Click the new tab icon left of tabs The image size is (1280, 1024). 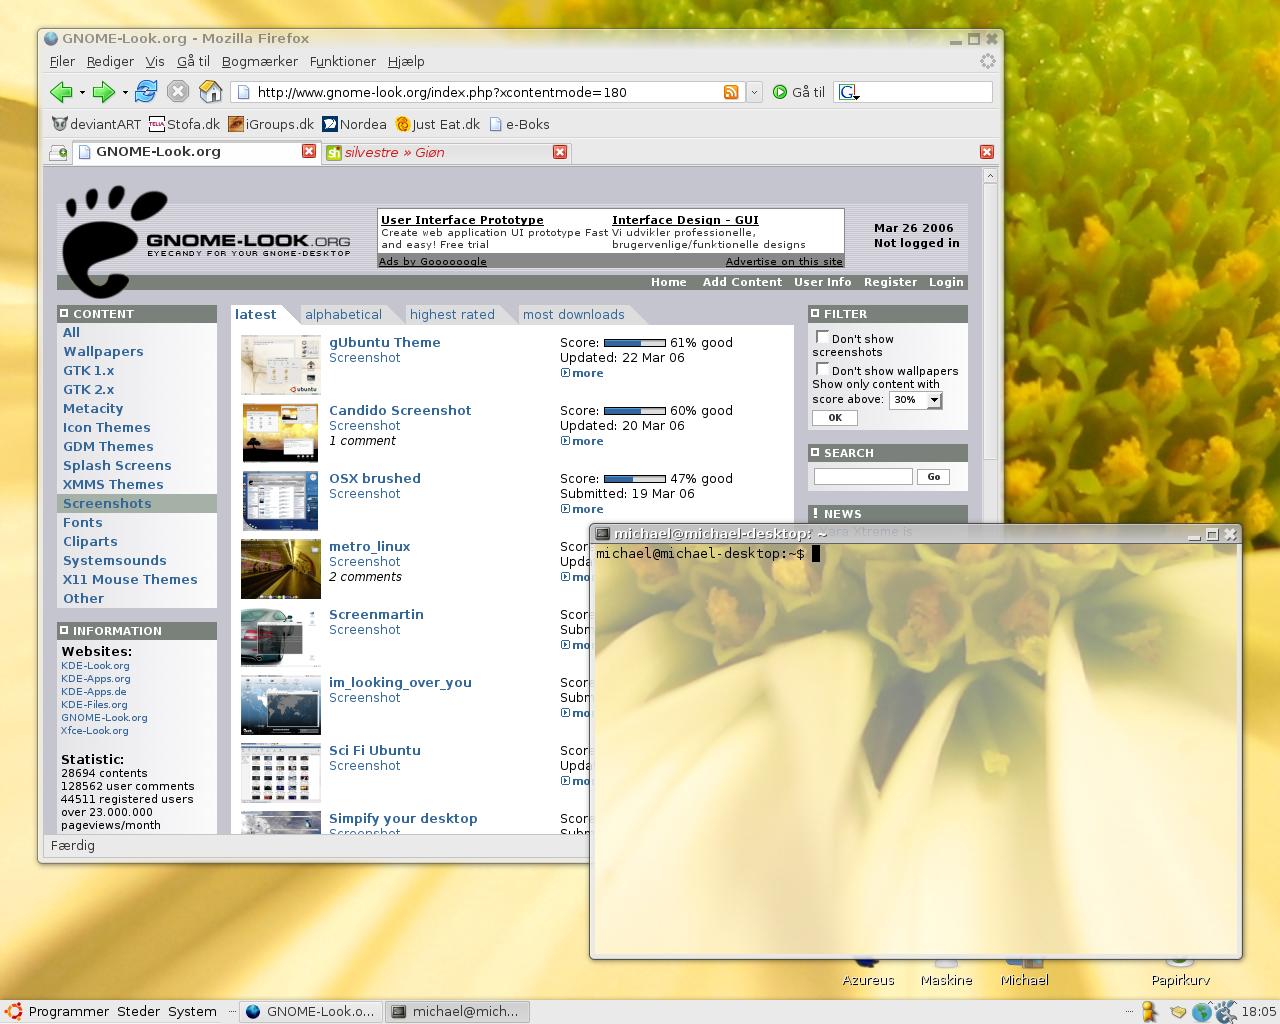[x=58, y=152]
